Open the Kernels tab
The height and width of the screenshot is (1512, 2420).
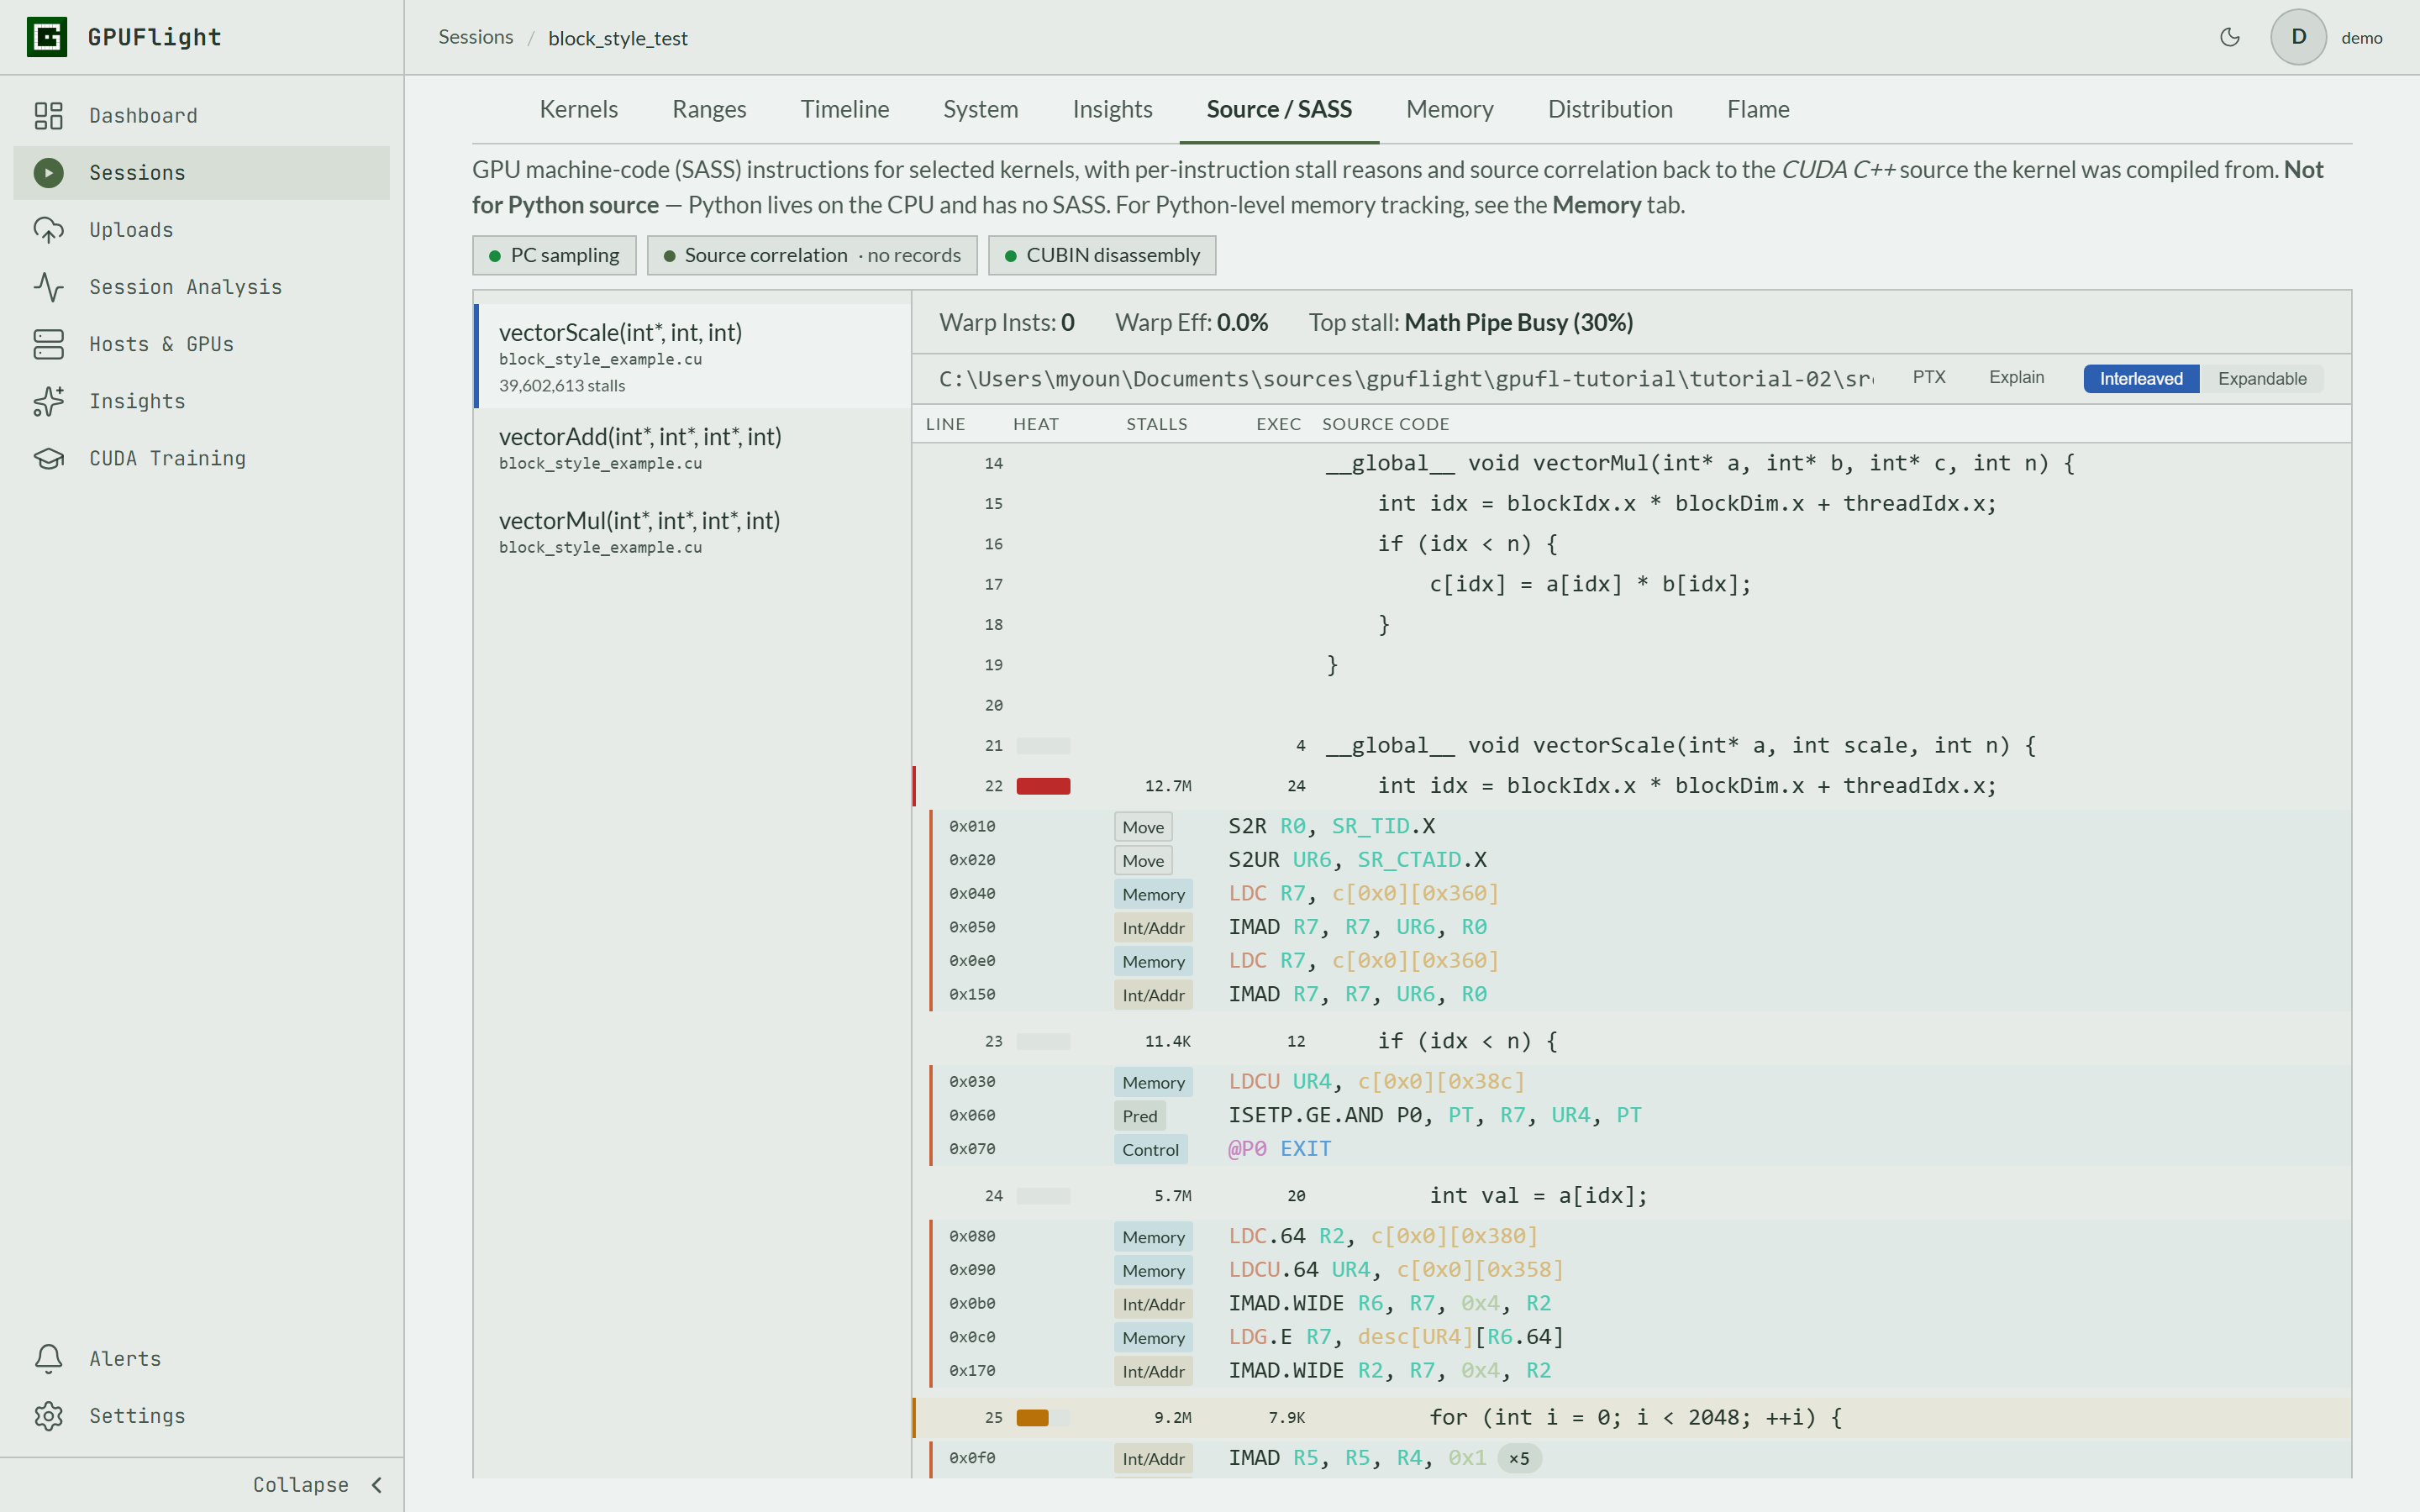578,109
